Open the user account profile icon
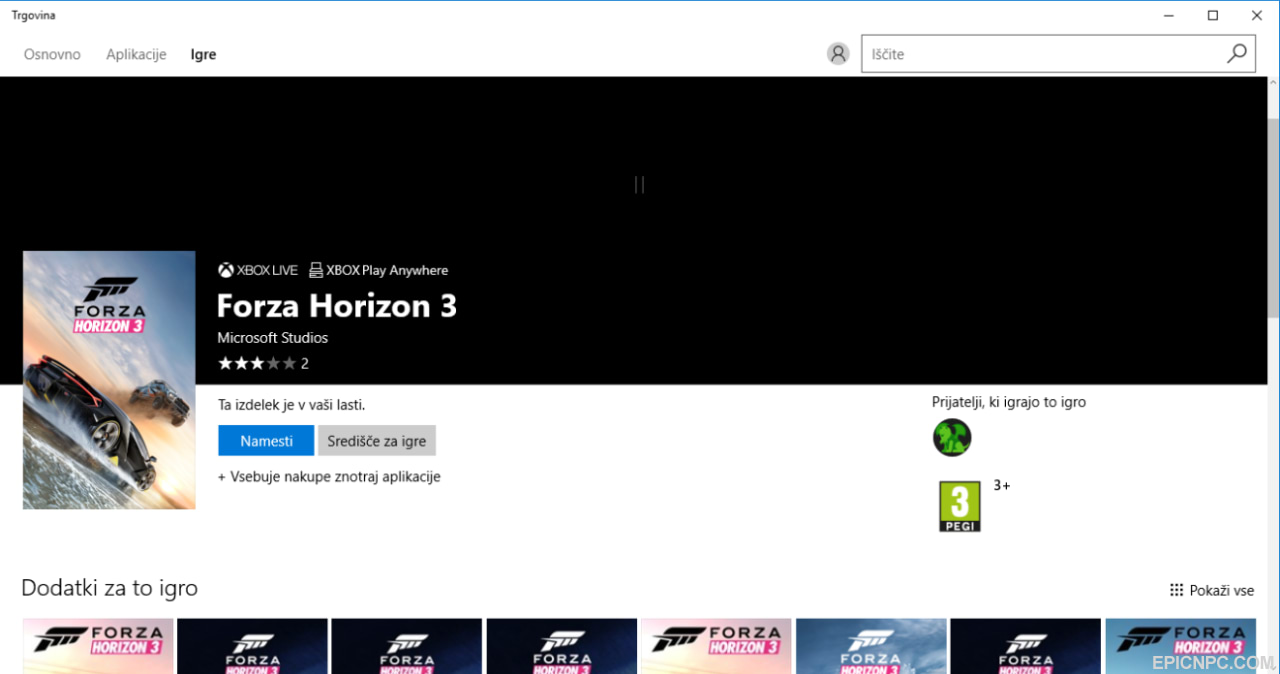The width and height of the screenshot is (1280, 674). tap(838, 54)
